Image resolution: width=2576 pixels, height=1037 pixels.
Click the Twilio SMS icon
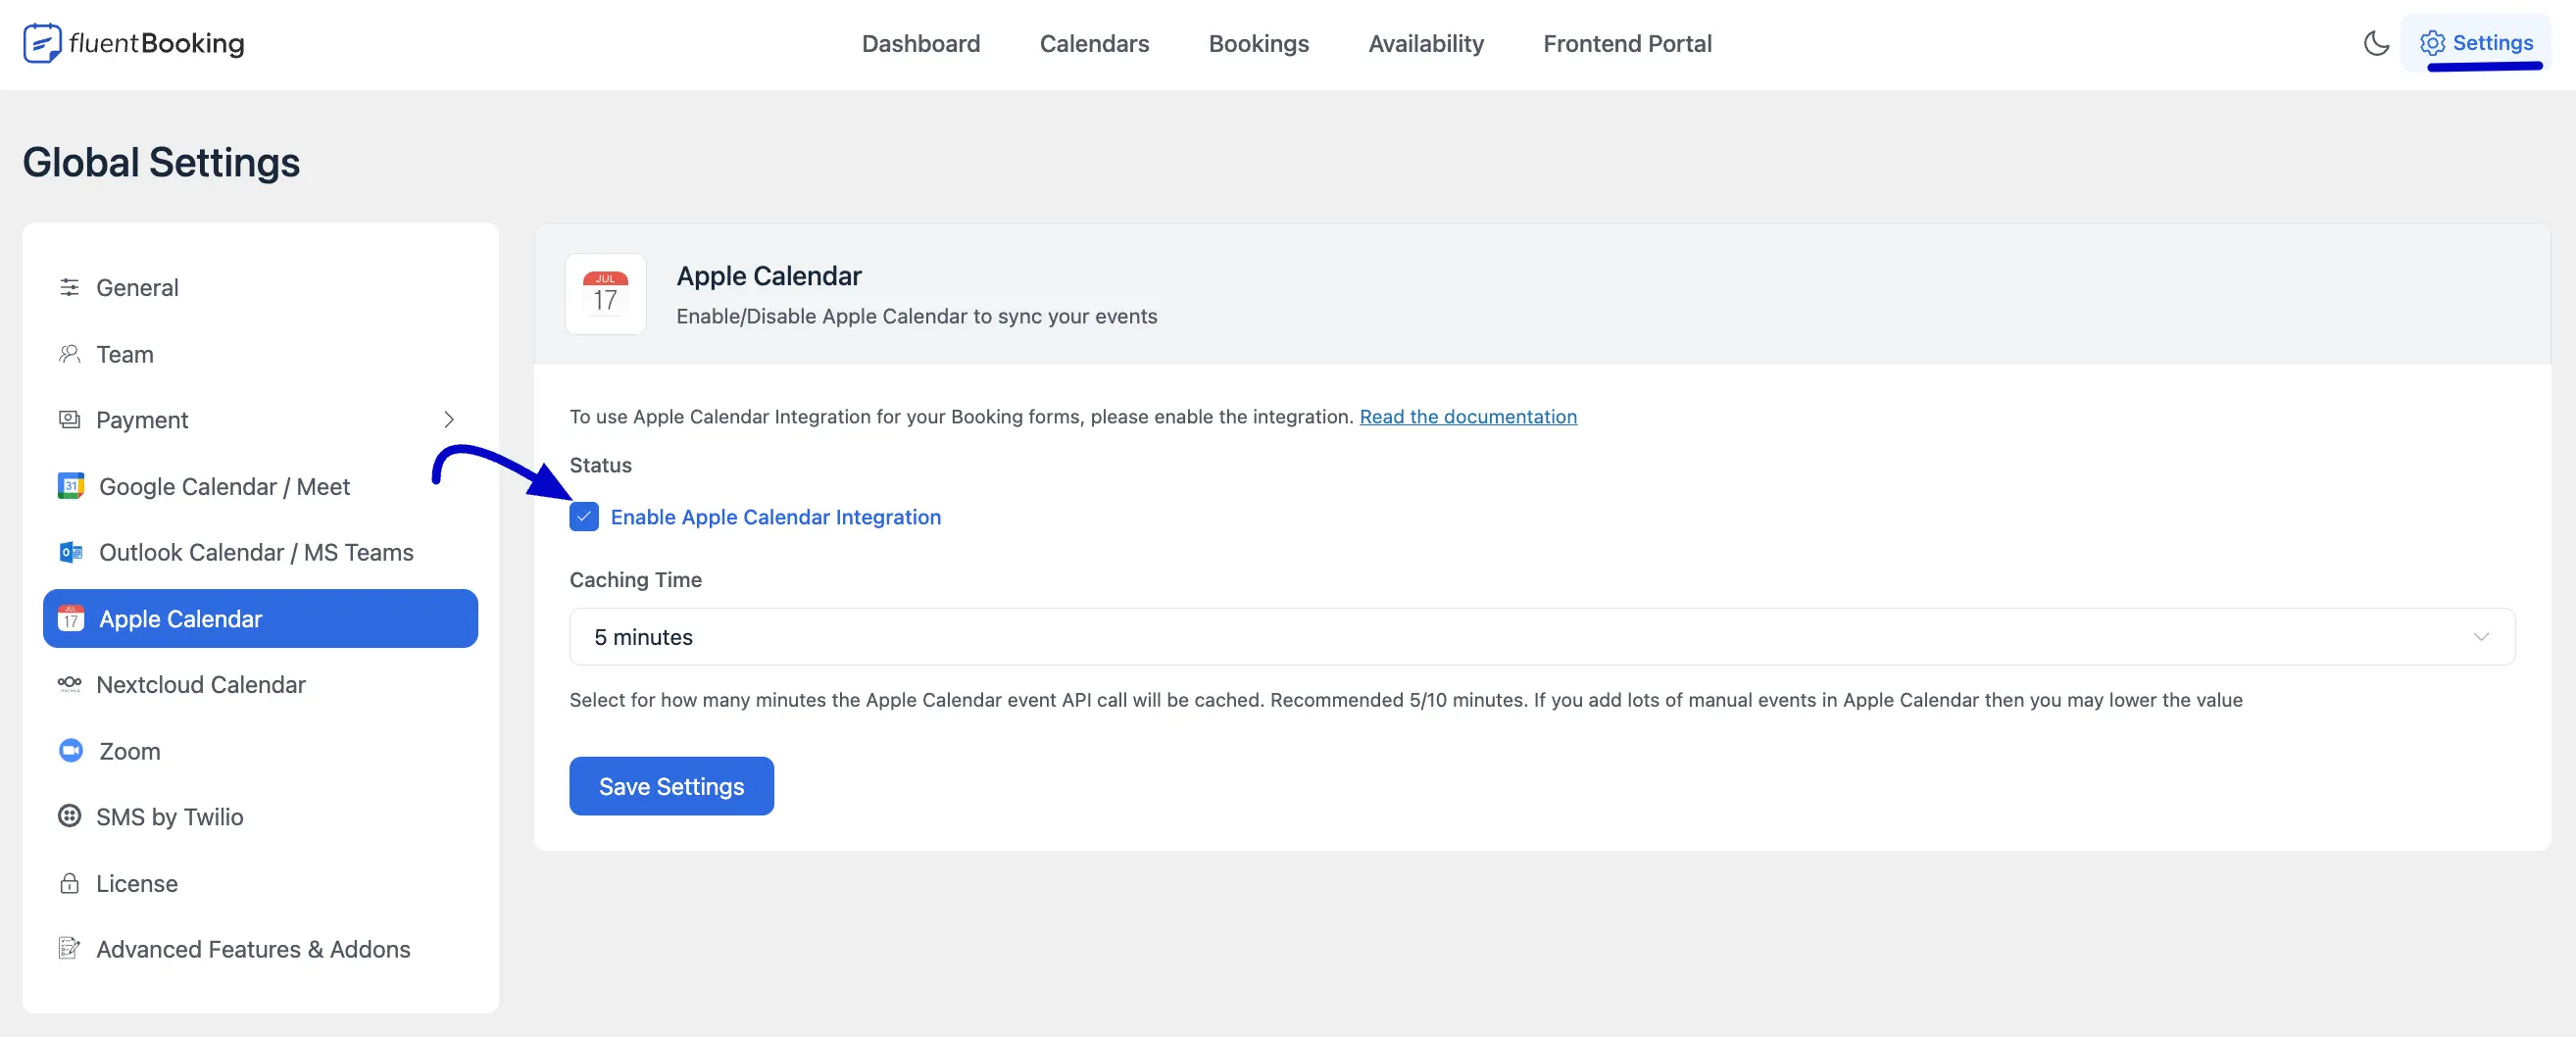point(69,816)
